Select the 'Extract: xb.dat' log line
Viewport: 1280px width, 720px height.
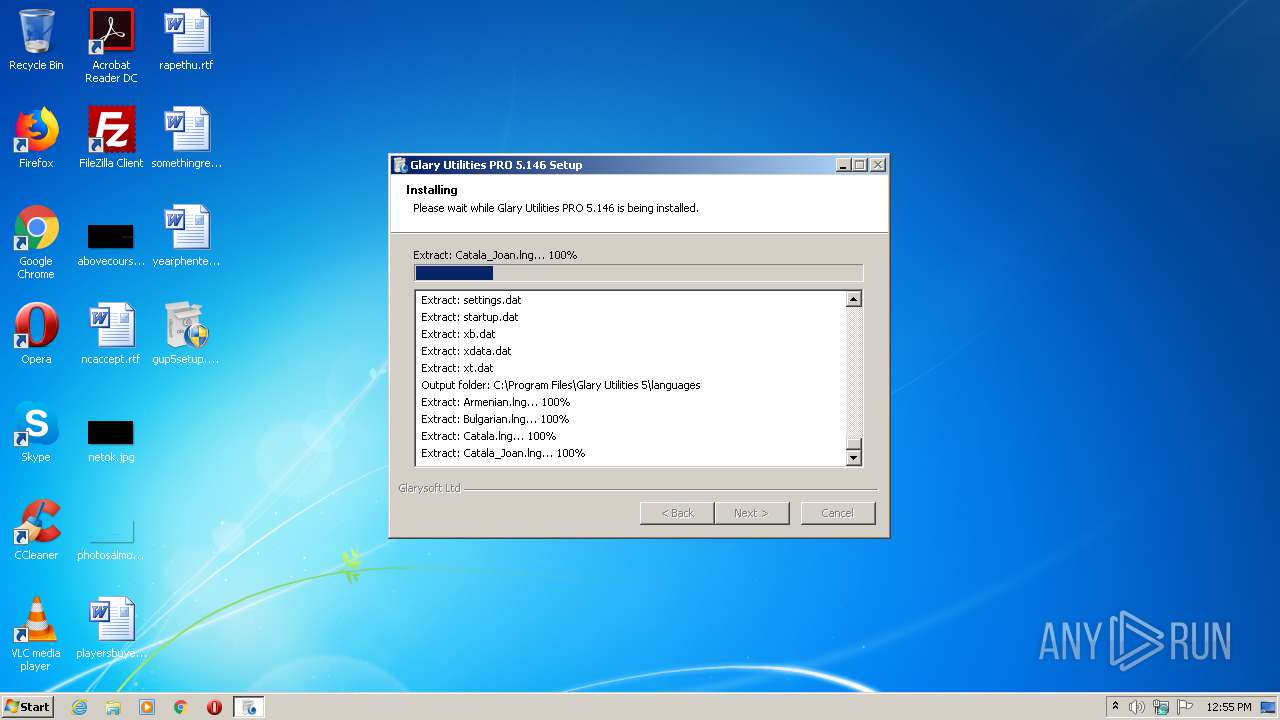[458, 334]
